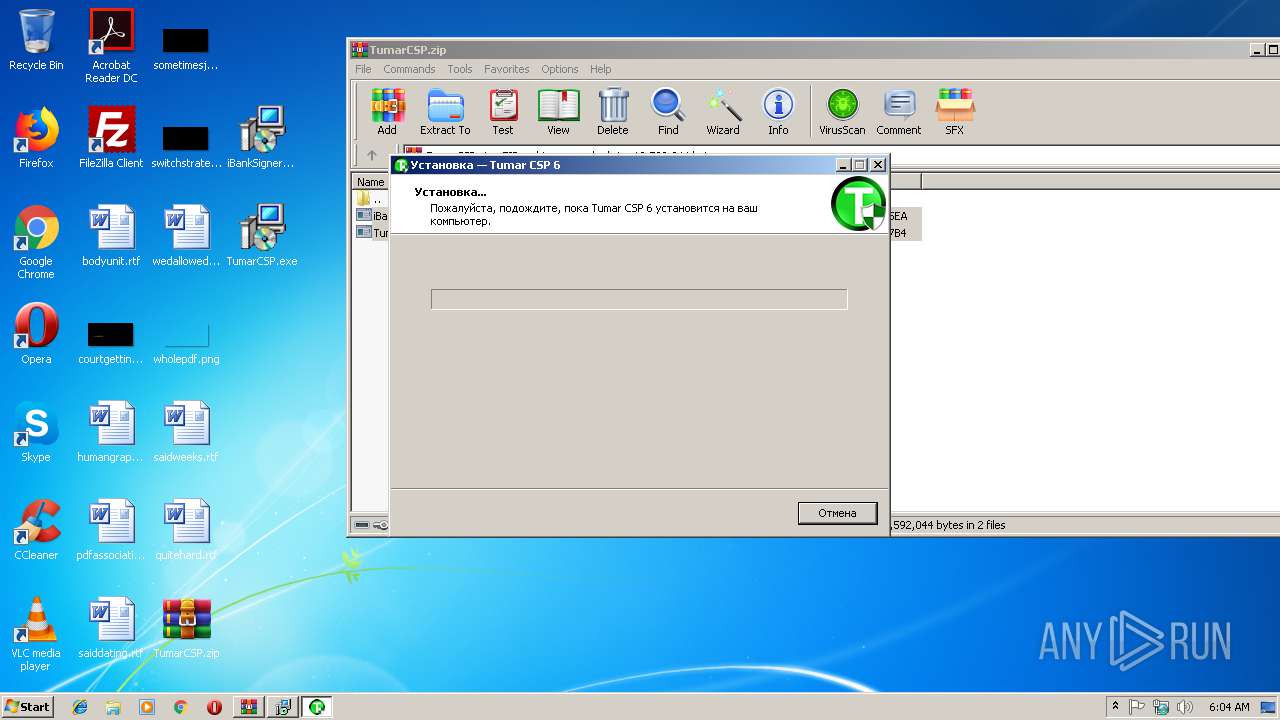Select the sometimesj desktop file
Image resolution: width=1280 pixels, height=720 pixels.
click(x=186, y=50)
